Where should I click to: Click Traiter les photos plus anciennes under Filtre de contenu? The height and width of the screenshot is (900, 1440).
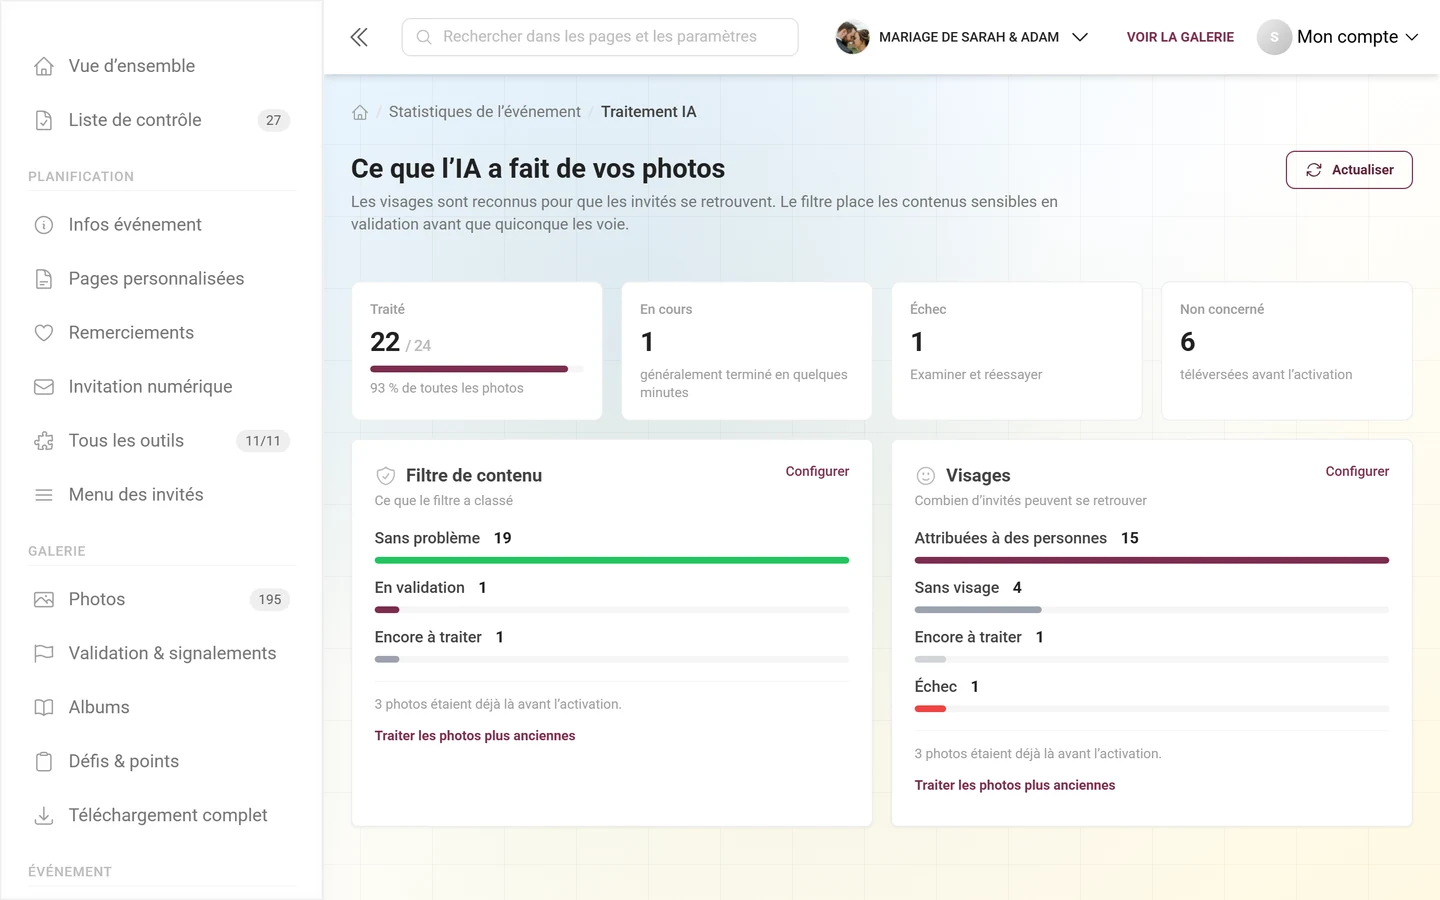pos(475,736)
